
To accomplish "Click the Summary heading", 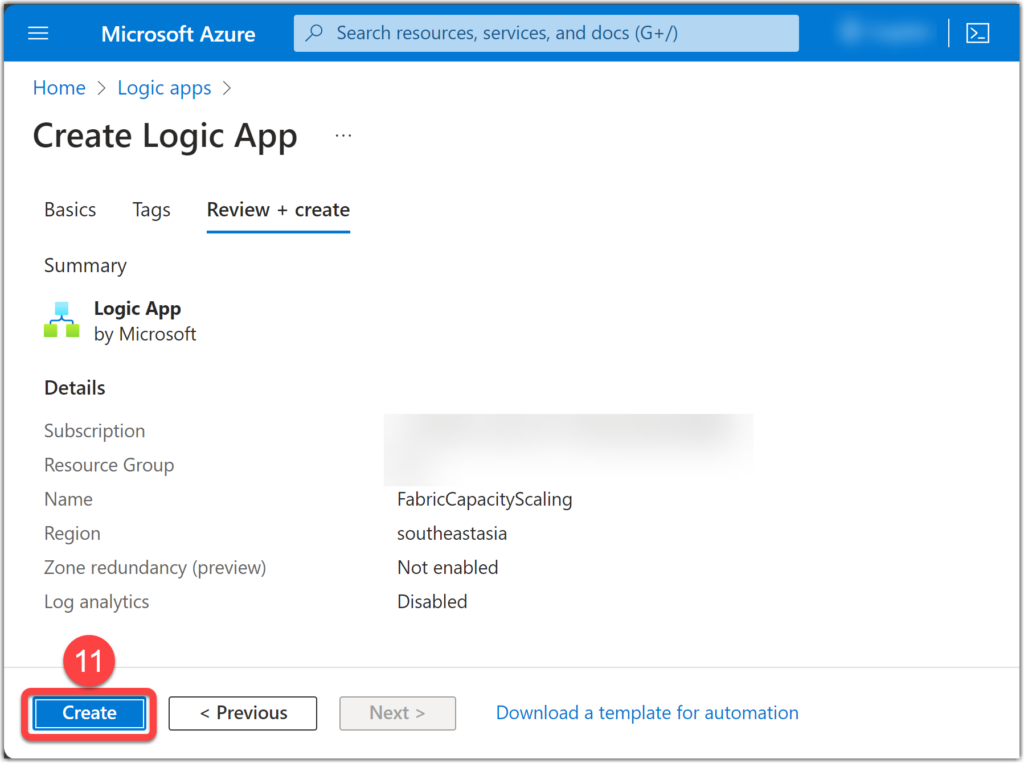I will point(85,265).
